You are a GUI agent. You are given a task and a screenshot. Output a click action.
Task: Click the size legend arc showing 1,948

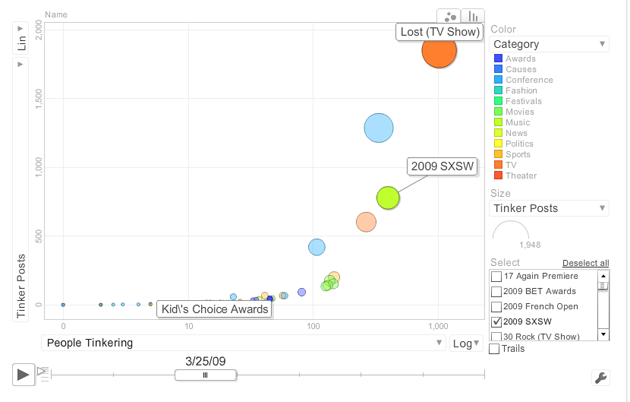(x=511, y=231)
